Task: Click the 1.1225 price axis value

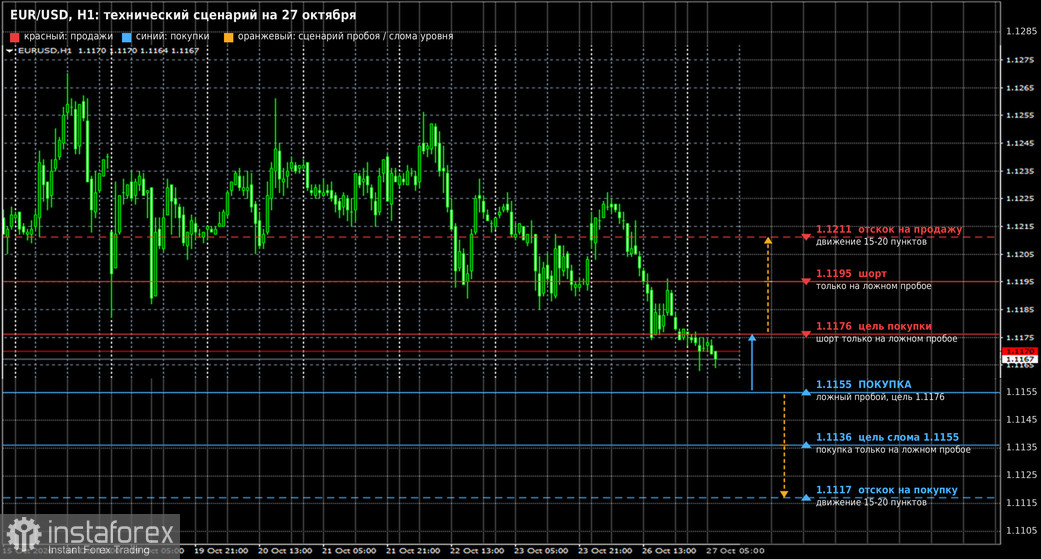Action: tap(1020, 199)
